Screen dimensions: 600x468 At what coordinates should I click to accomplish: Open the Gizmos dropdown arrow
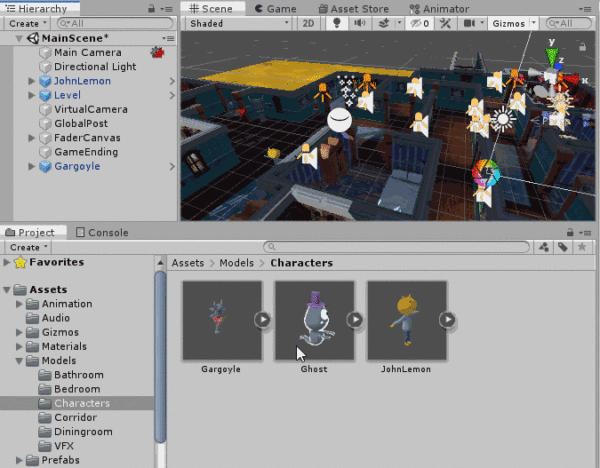[x=534, y=23]
